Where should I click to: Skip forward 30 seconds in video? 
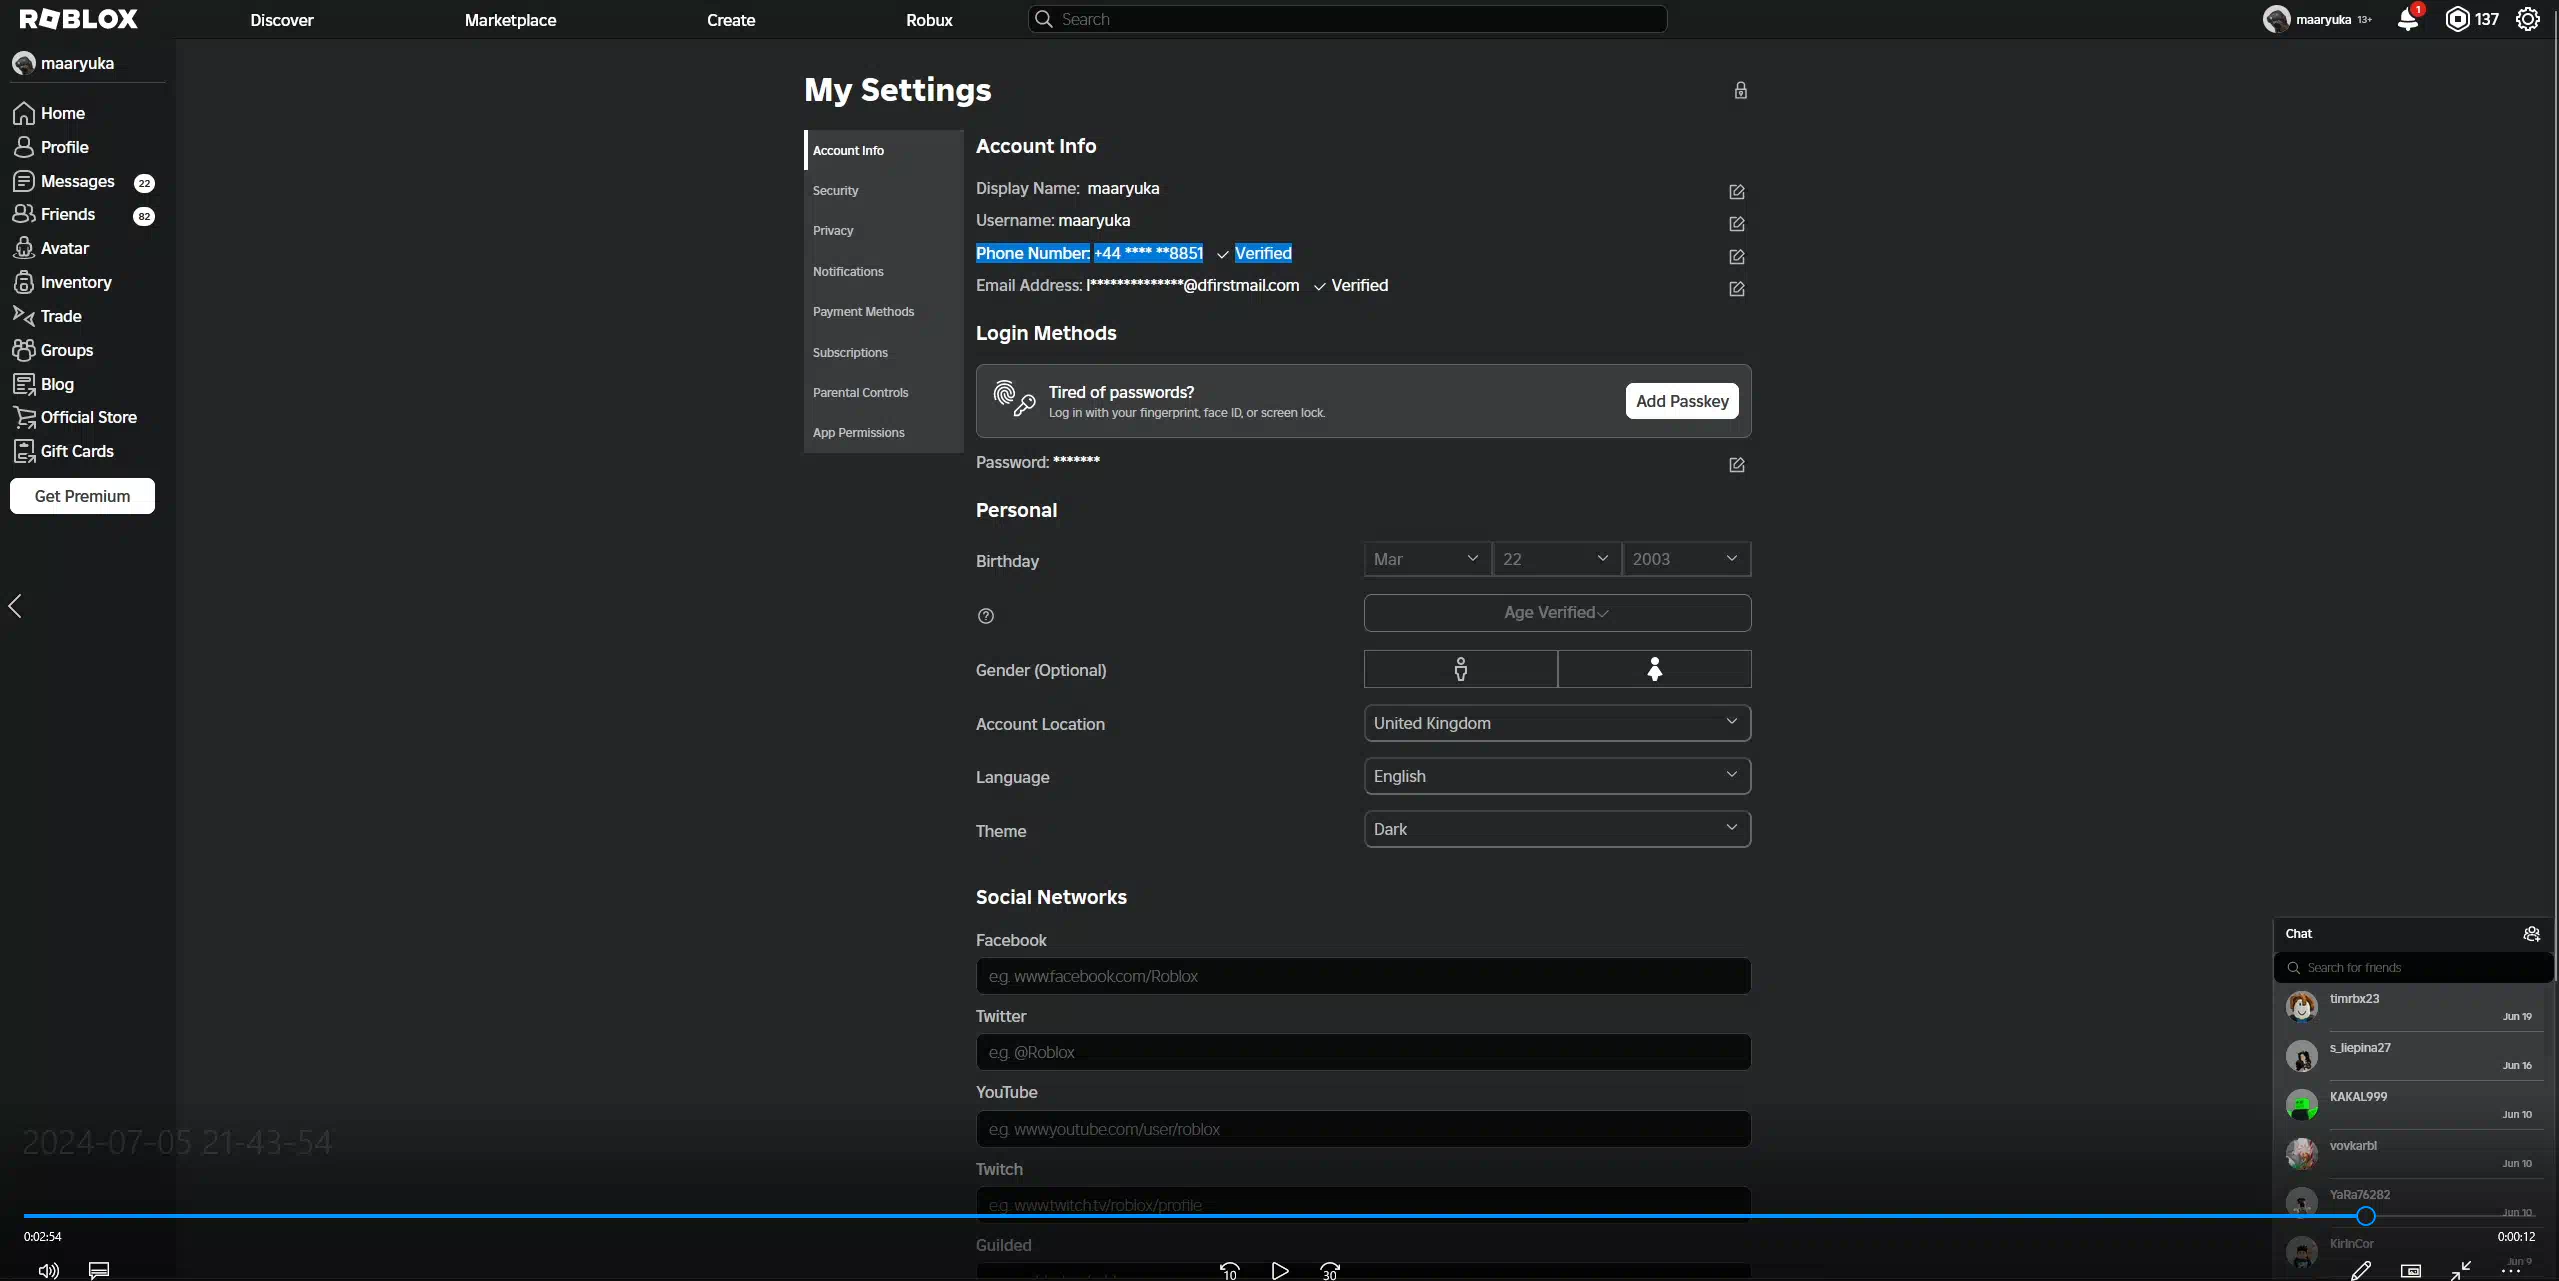click(x=1330, y=1270)
